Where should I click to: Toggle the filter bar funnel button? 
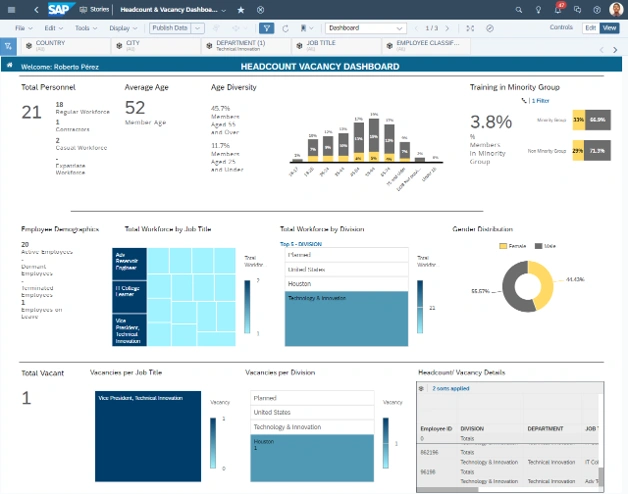266,28
